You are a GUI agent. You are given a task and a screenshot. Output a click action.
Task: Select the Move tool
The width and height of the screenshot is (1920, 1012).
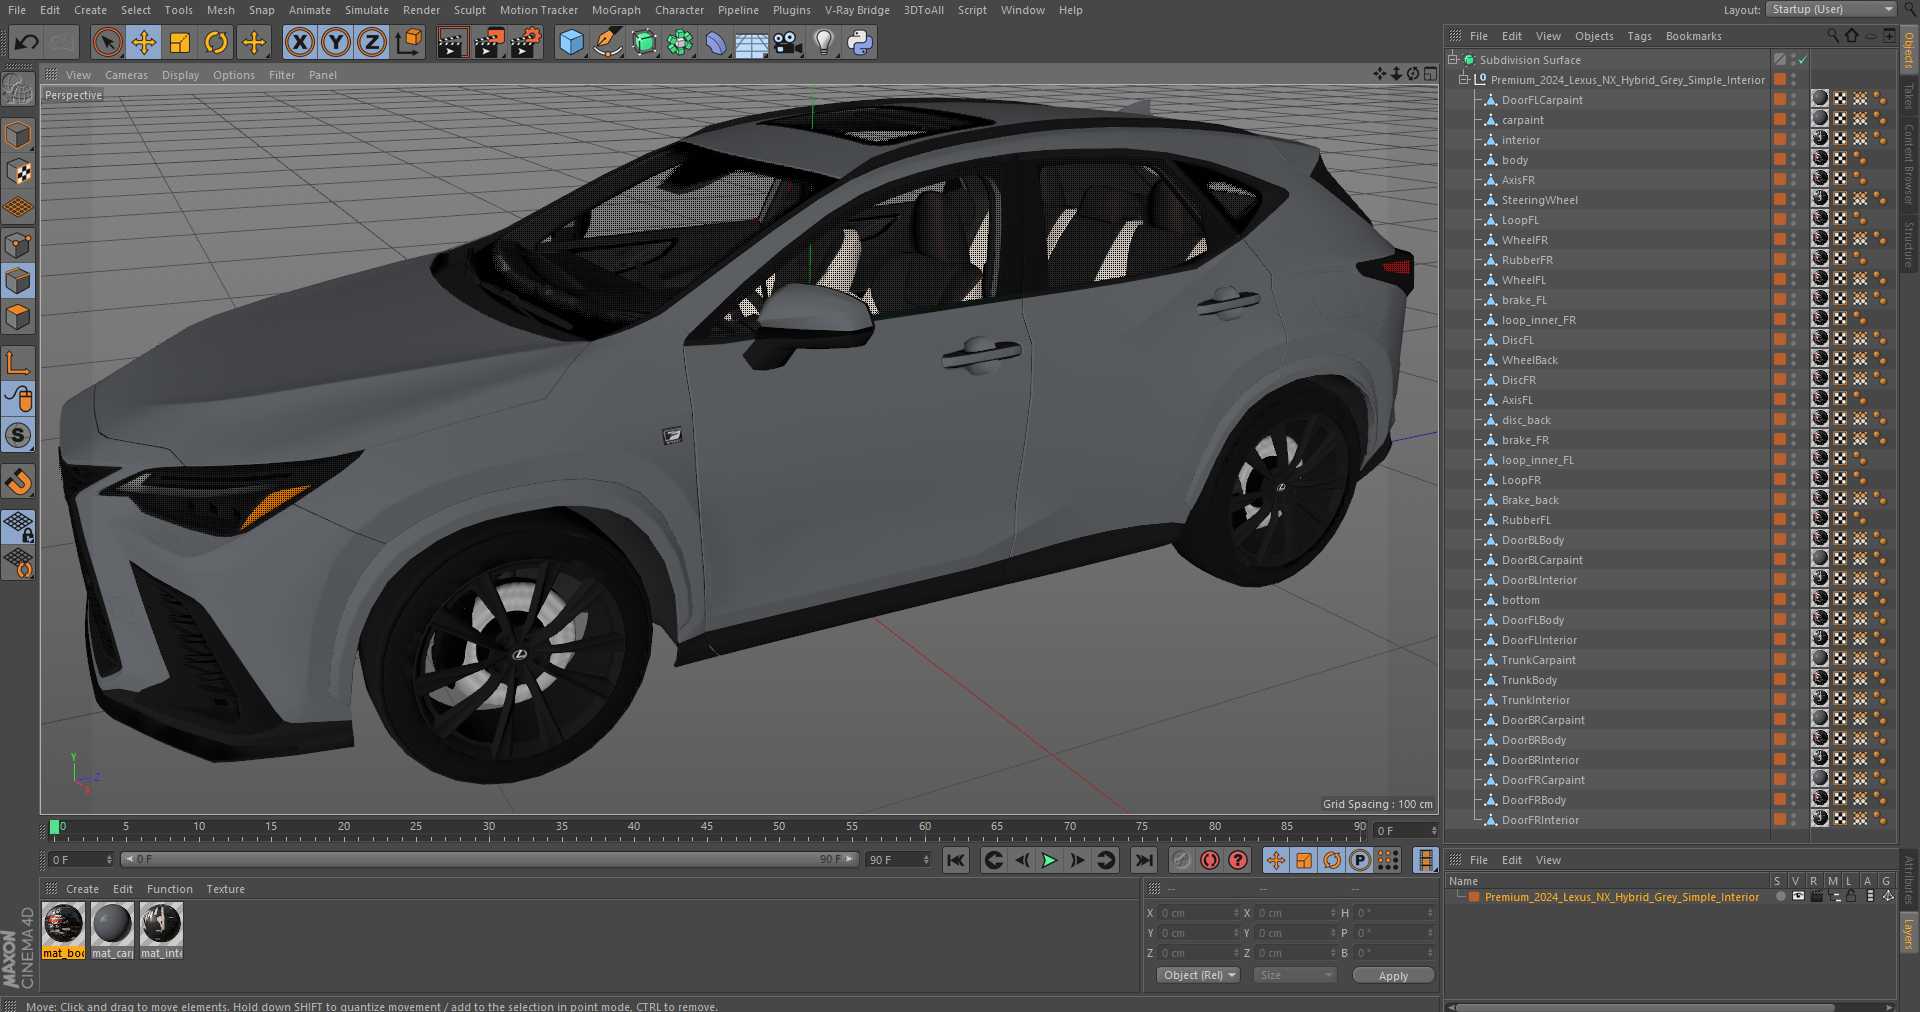coord(144,42)
